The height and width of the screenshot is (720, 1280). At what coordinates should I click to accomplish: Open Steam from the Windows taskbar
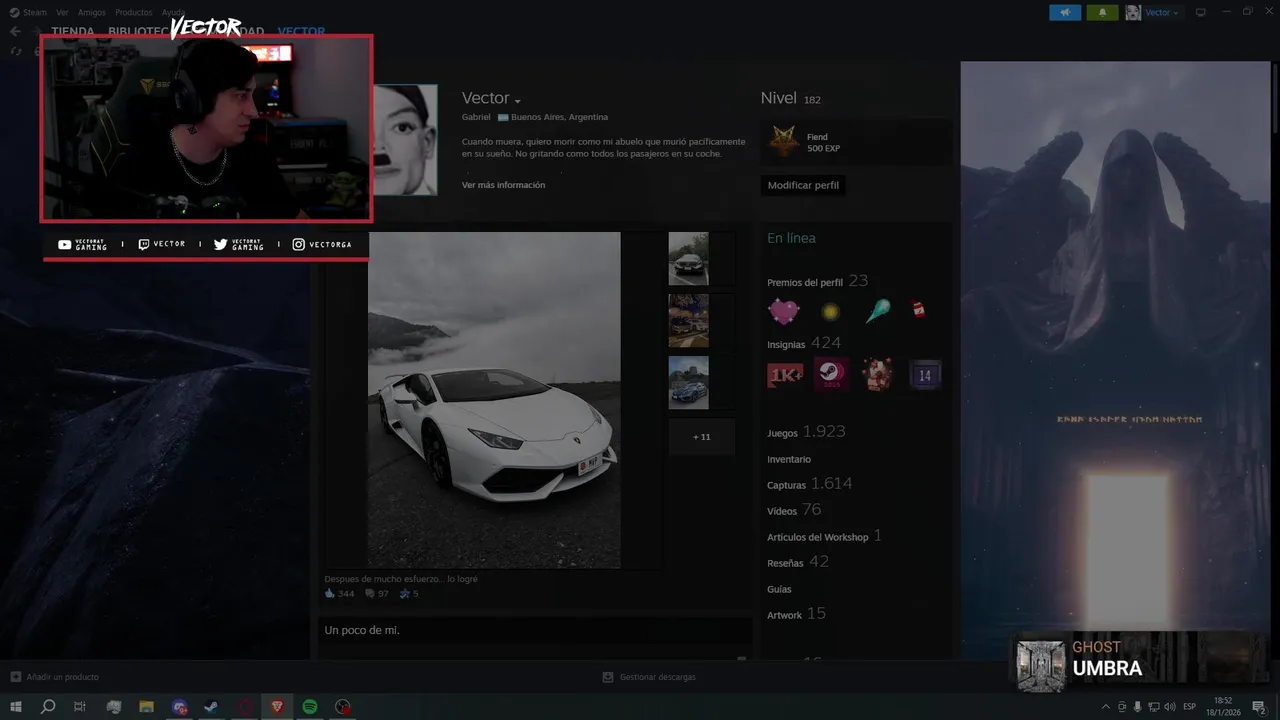click(211, 706)
